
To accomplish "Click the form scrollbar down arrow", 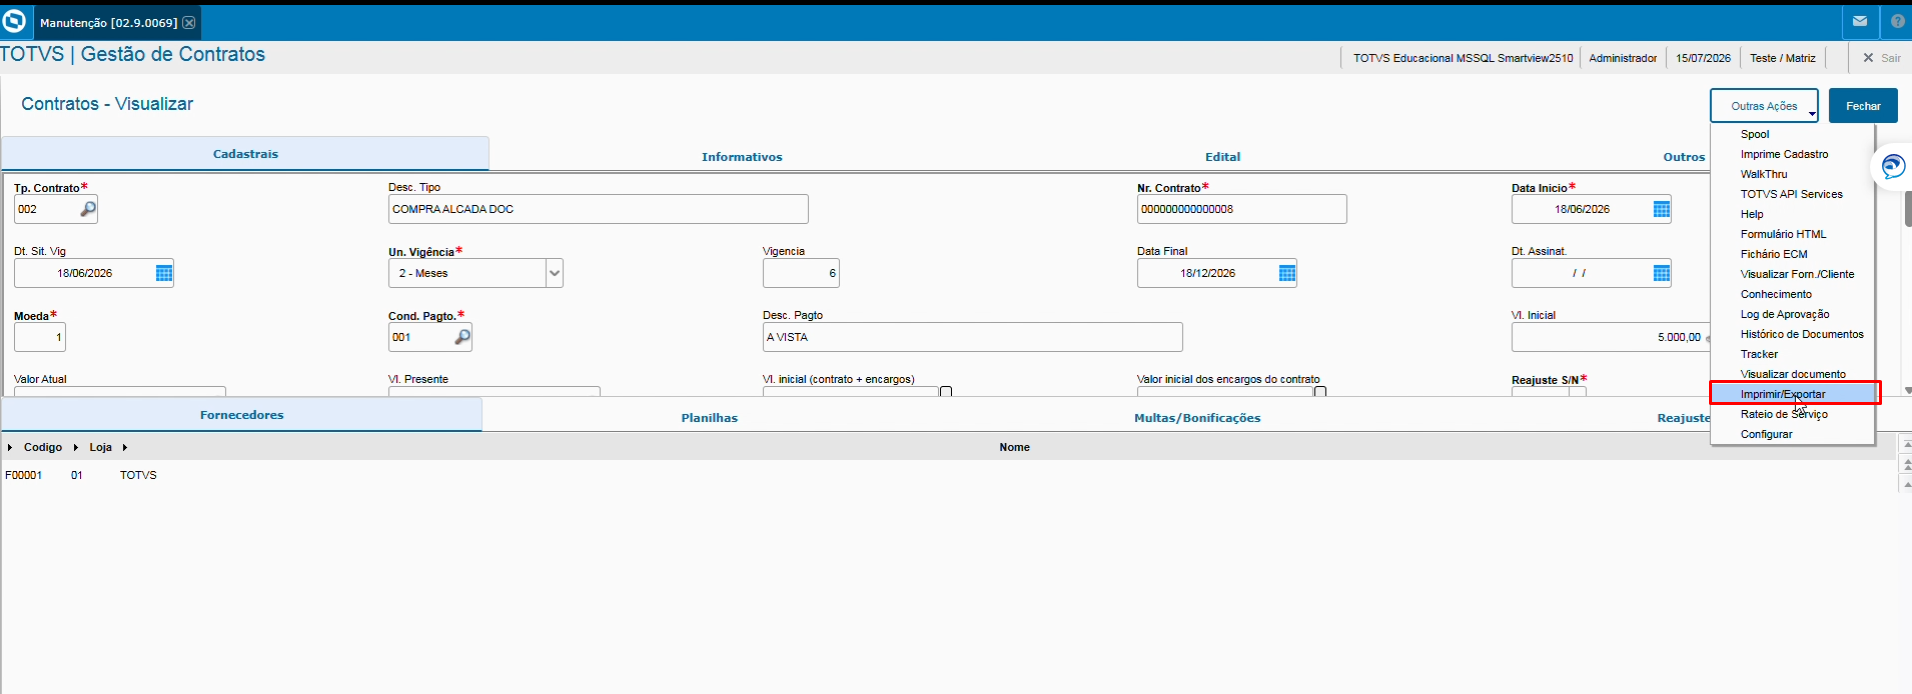I will (1908, 391).
